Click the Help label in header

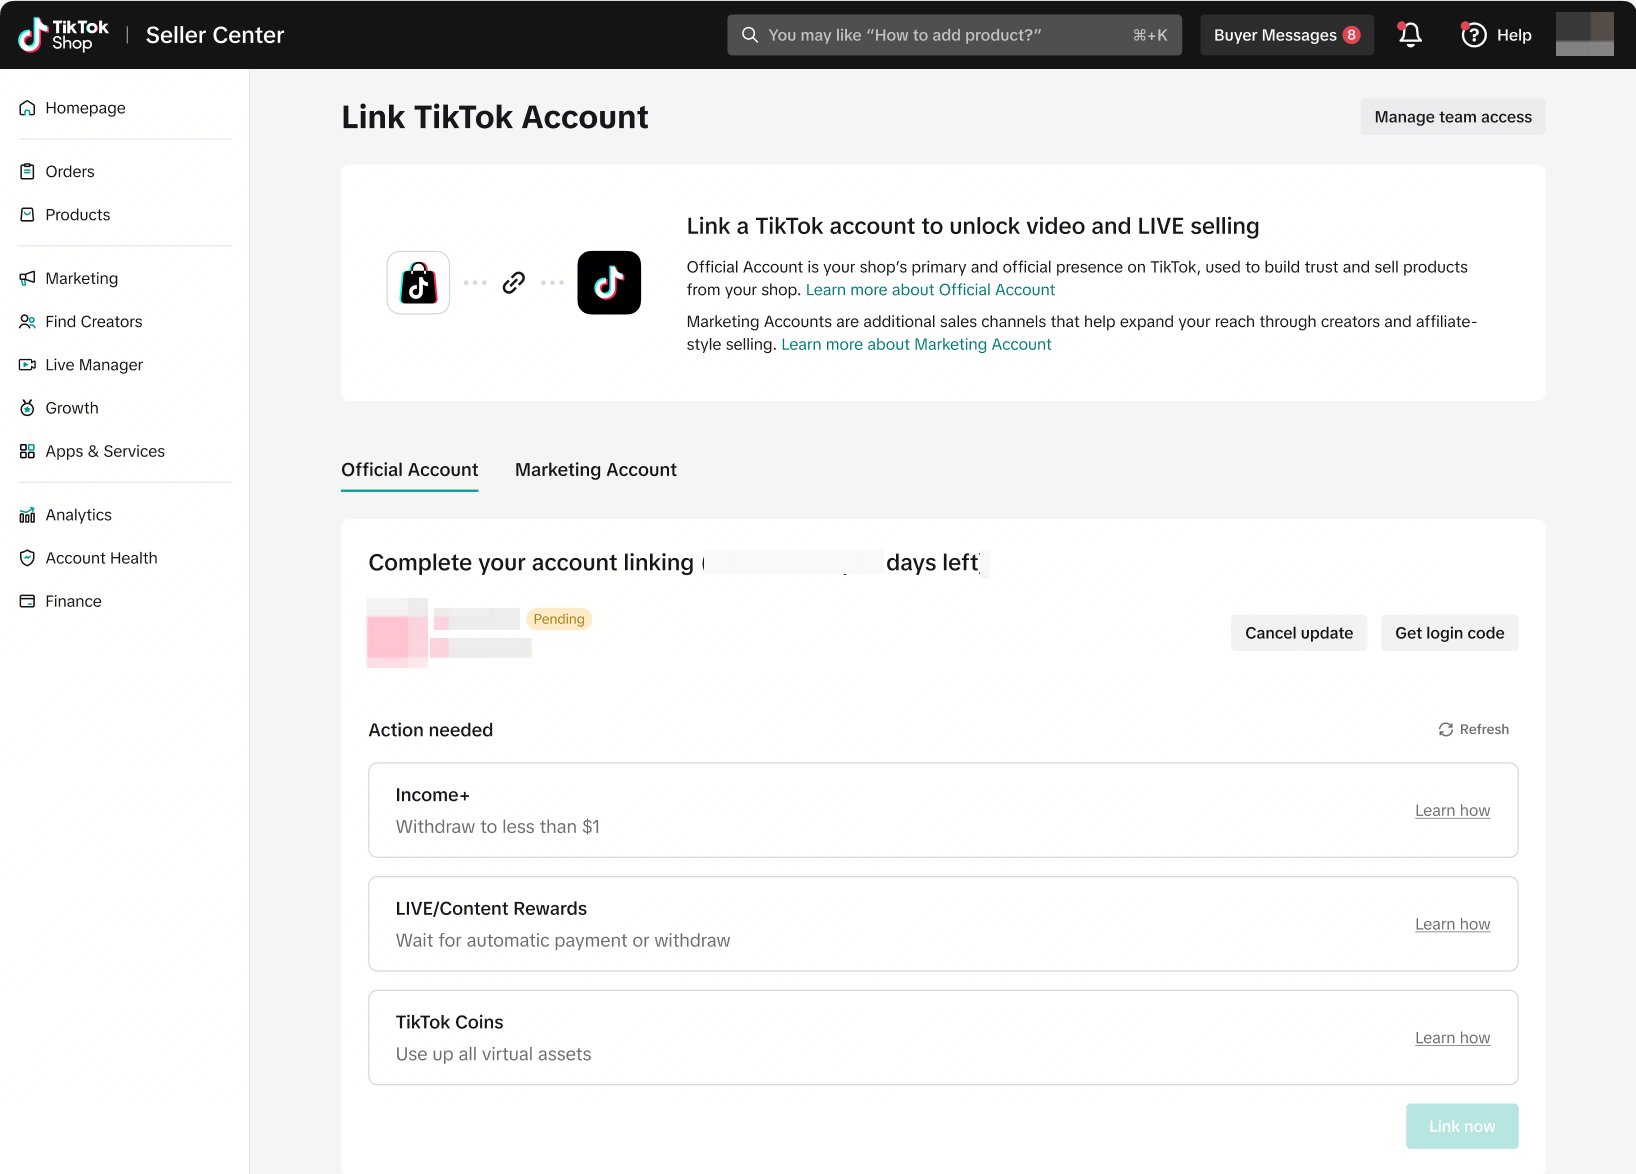pyautogui.click(x=1514, y=35)
